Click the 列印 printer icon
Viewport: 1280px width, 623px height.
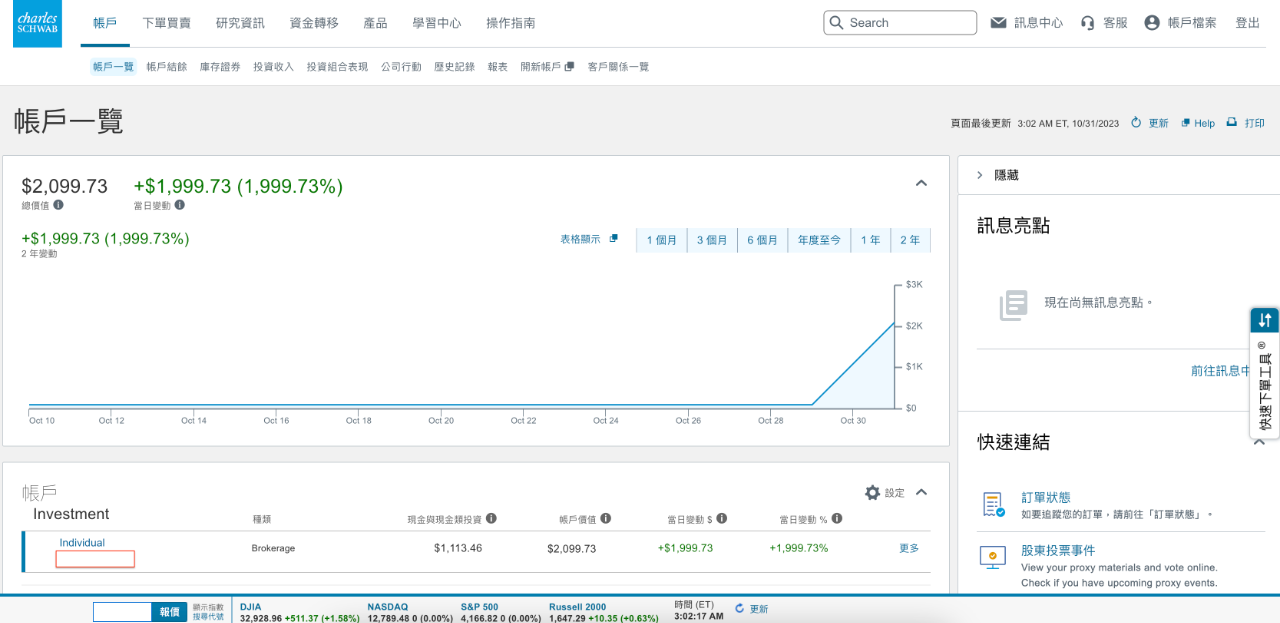(1232, 122)
